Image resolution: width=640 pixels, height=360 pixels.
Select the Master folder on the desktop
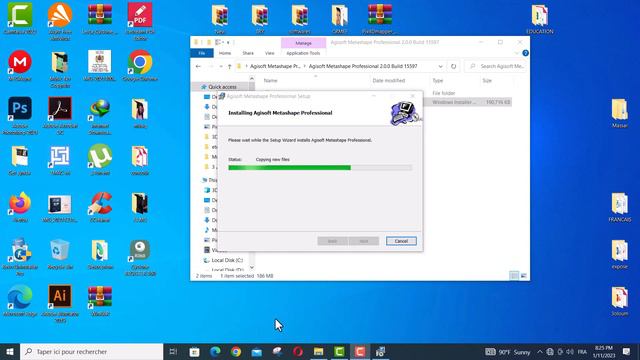[x=620, y=113]
